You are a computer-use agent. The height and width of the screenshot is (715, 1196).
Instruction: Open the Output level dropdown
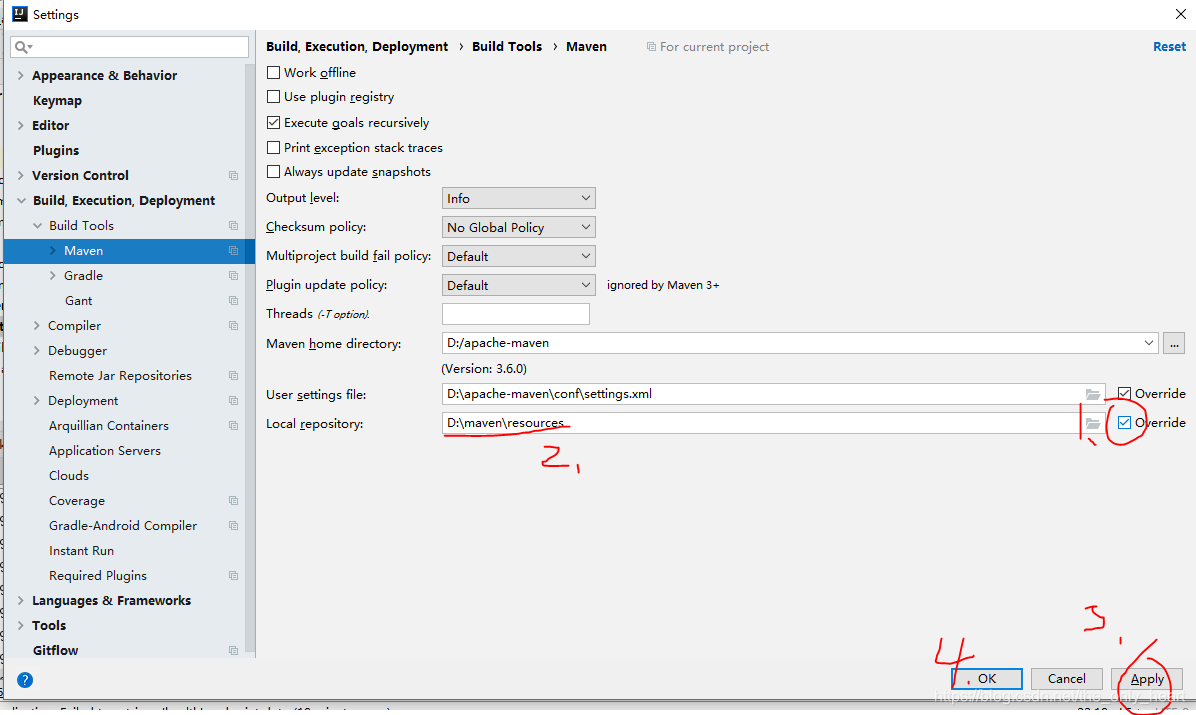click(x=519, y=198)
